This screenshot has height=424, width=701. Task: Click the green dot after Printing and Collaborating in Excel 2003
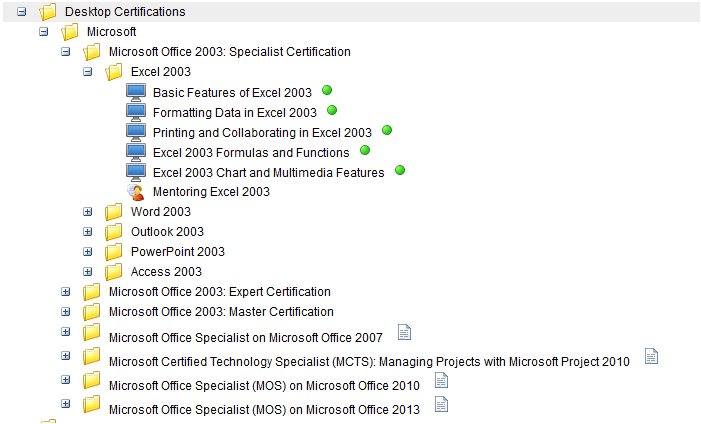pyautogui.click(x=387, y=130)
